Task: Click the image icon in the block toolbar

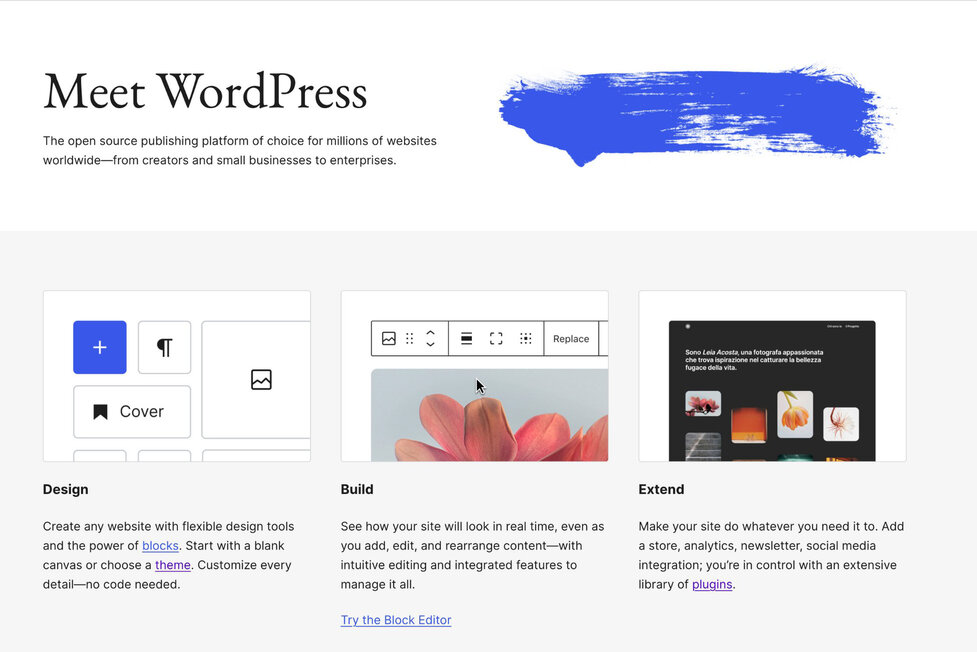Action: (390, 338)
